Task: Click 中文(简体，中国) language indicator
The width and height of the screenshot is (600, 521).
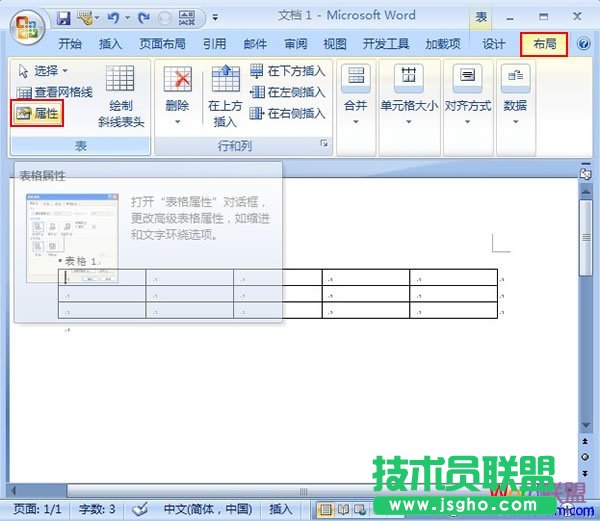Action: tap(208, 509)
